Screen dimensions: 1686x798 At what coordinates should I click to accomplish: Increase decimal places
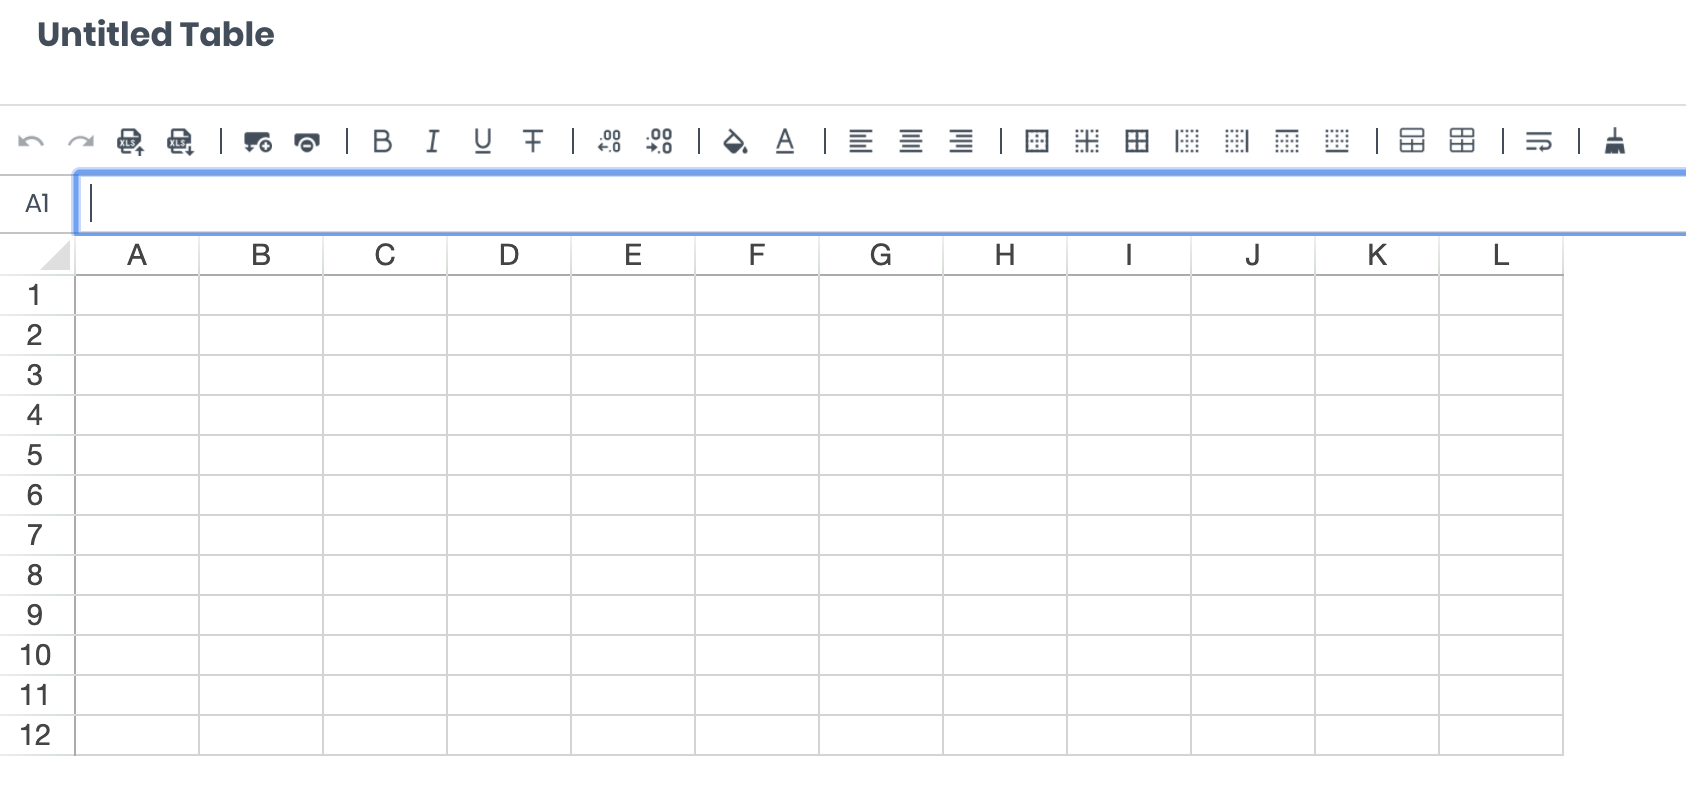(659, 141)
